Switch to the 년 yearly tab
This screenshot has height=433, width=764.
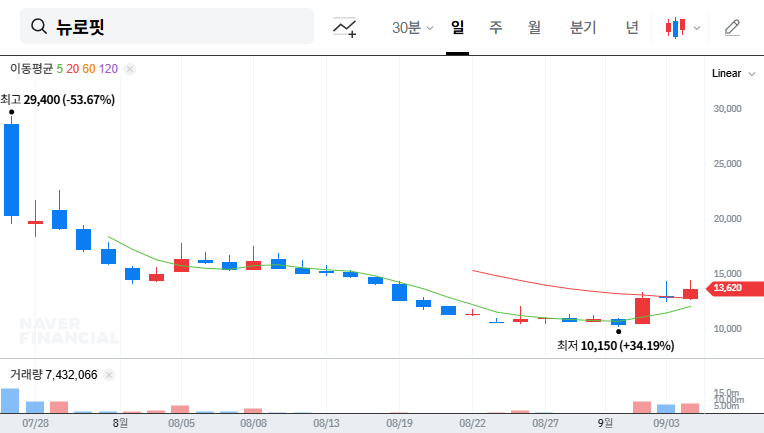coord(632,27)
